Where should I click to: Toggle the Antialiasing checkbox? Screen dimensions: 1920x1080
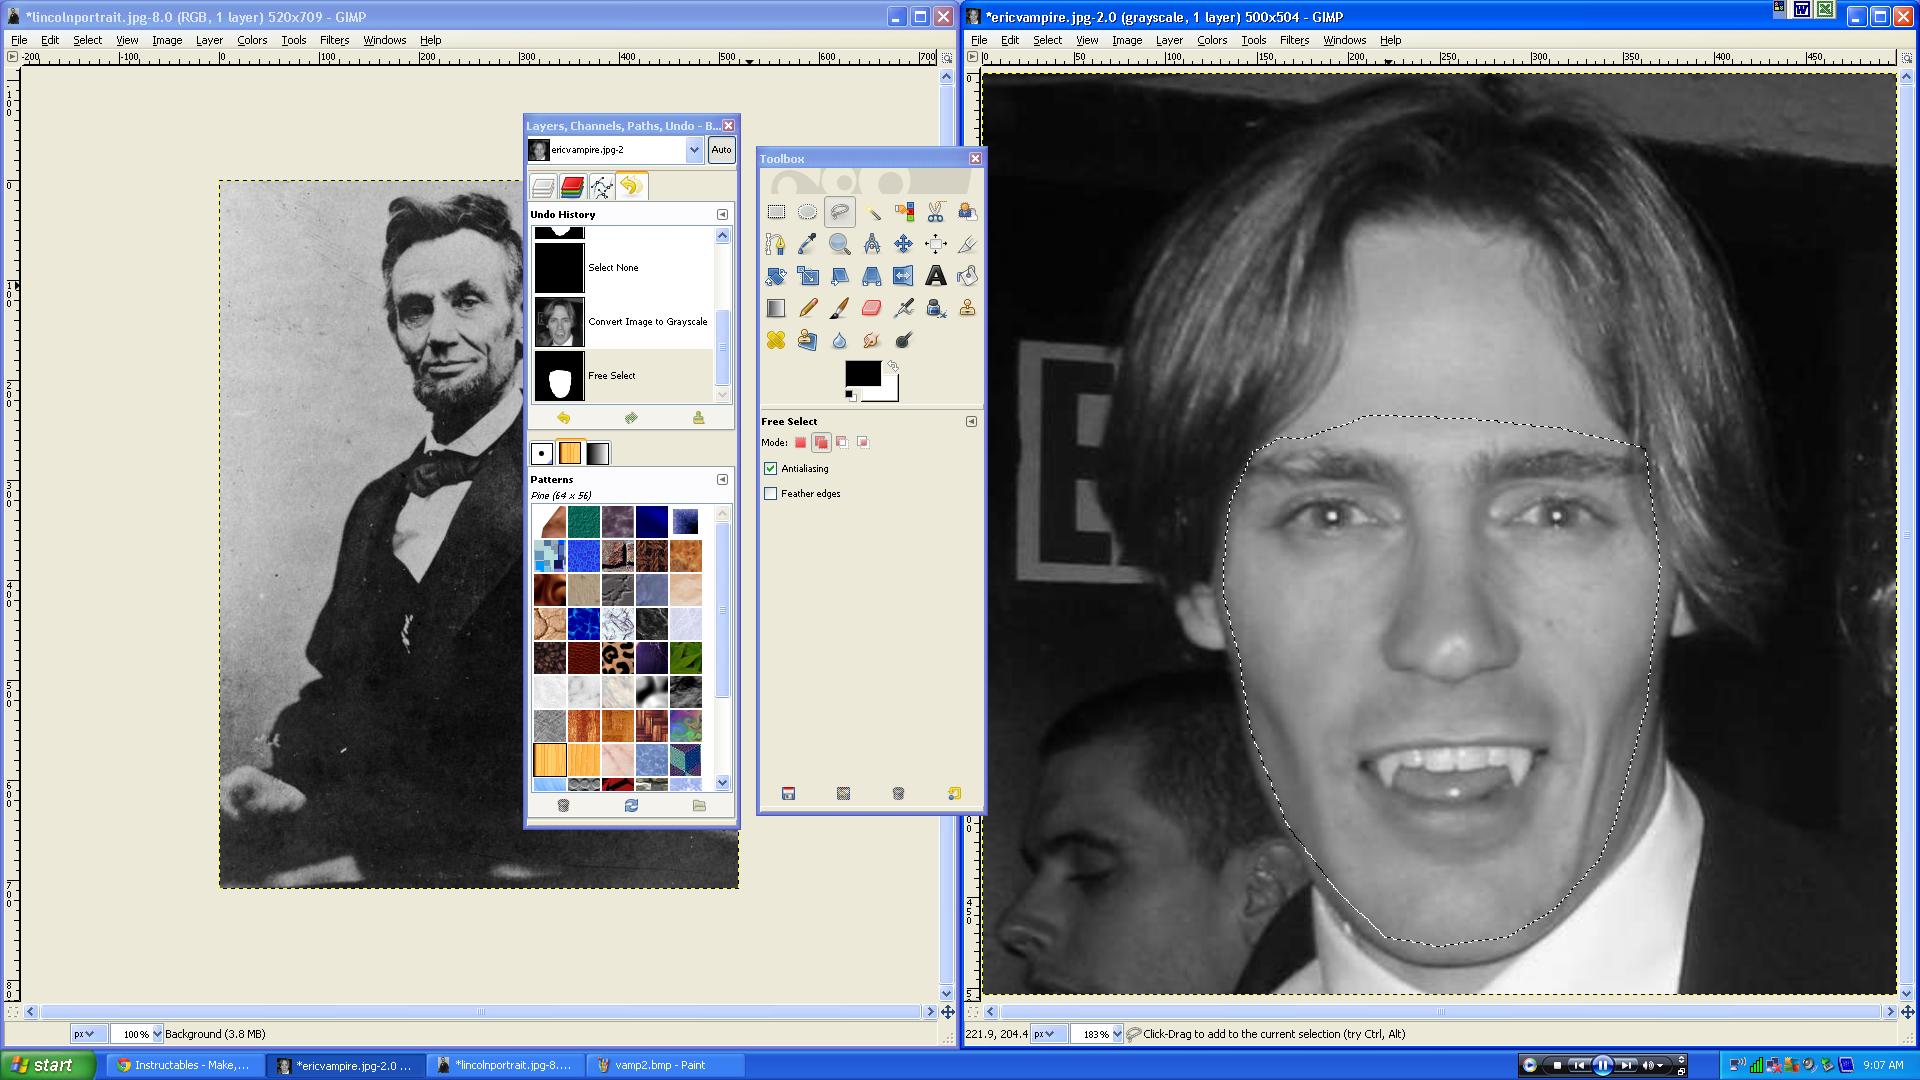click(x=770, y=468)
